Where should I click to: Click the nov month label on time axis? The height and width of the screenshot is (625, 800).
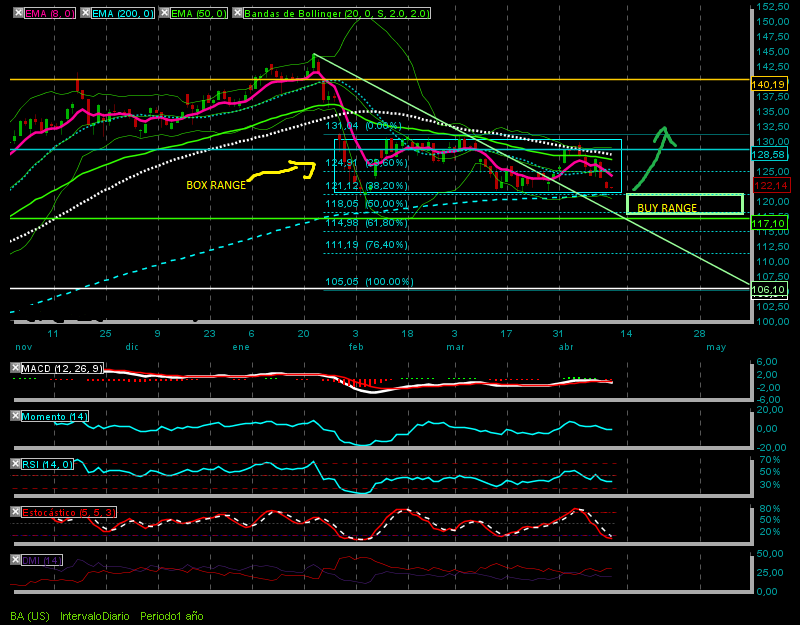click(23, 347)
